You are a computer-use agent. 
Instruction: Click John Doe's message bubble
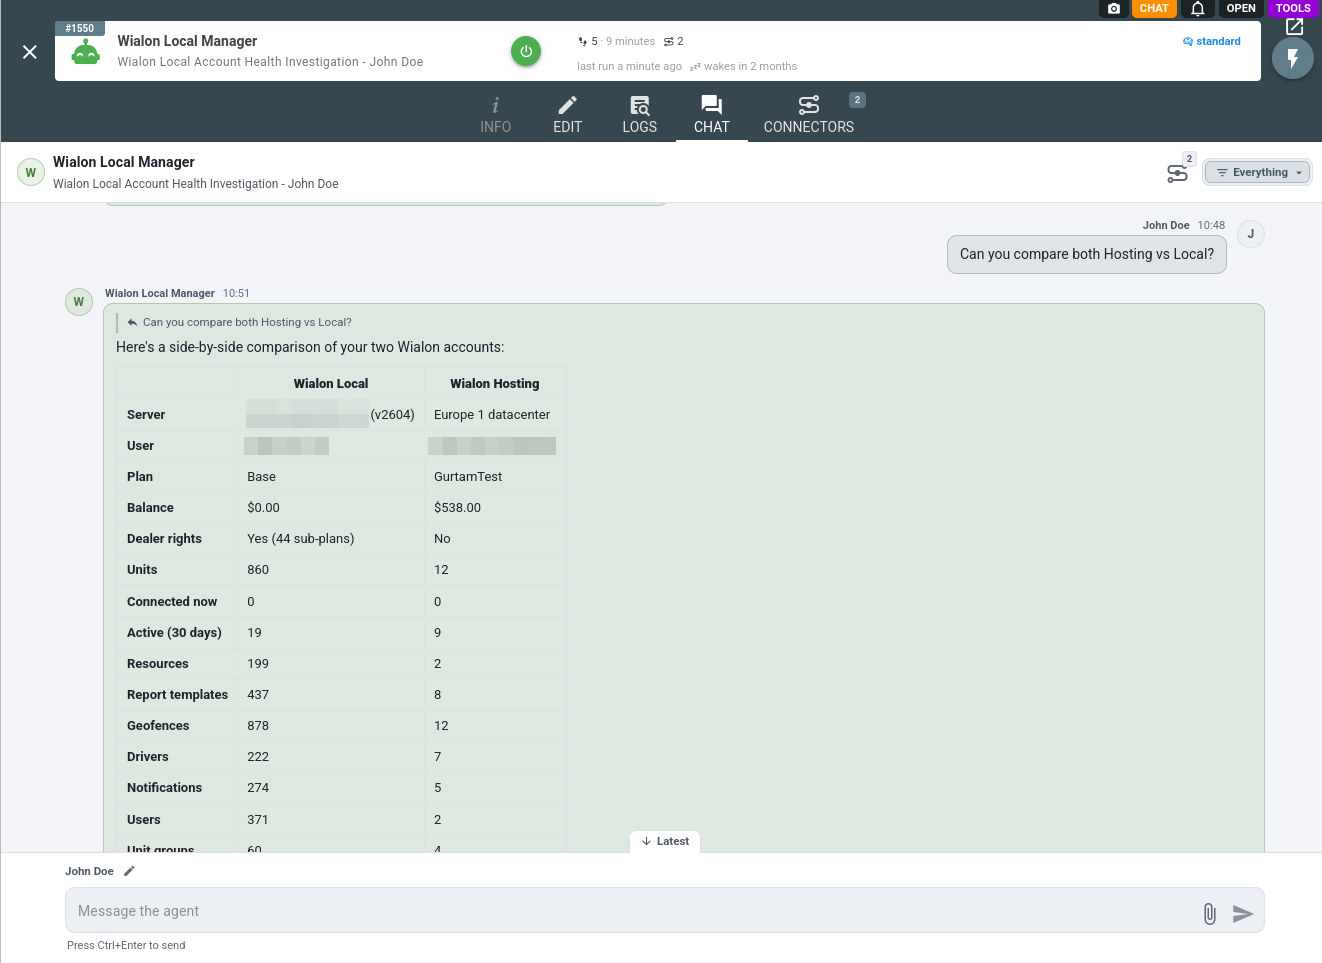[x=1087, y=254]
